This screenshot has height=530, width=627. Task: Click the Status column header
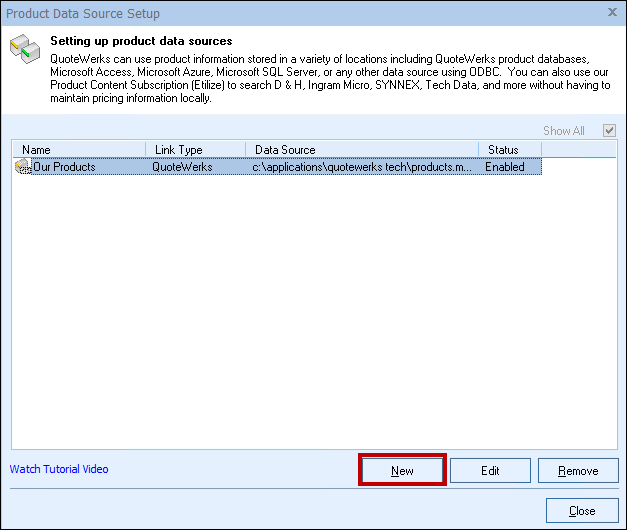pos(509,150)
